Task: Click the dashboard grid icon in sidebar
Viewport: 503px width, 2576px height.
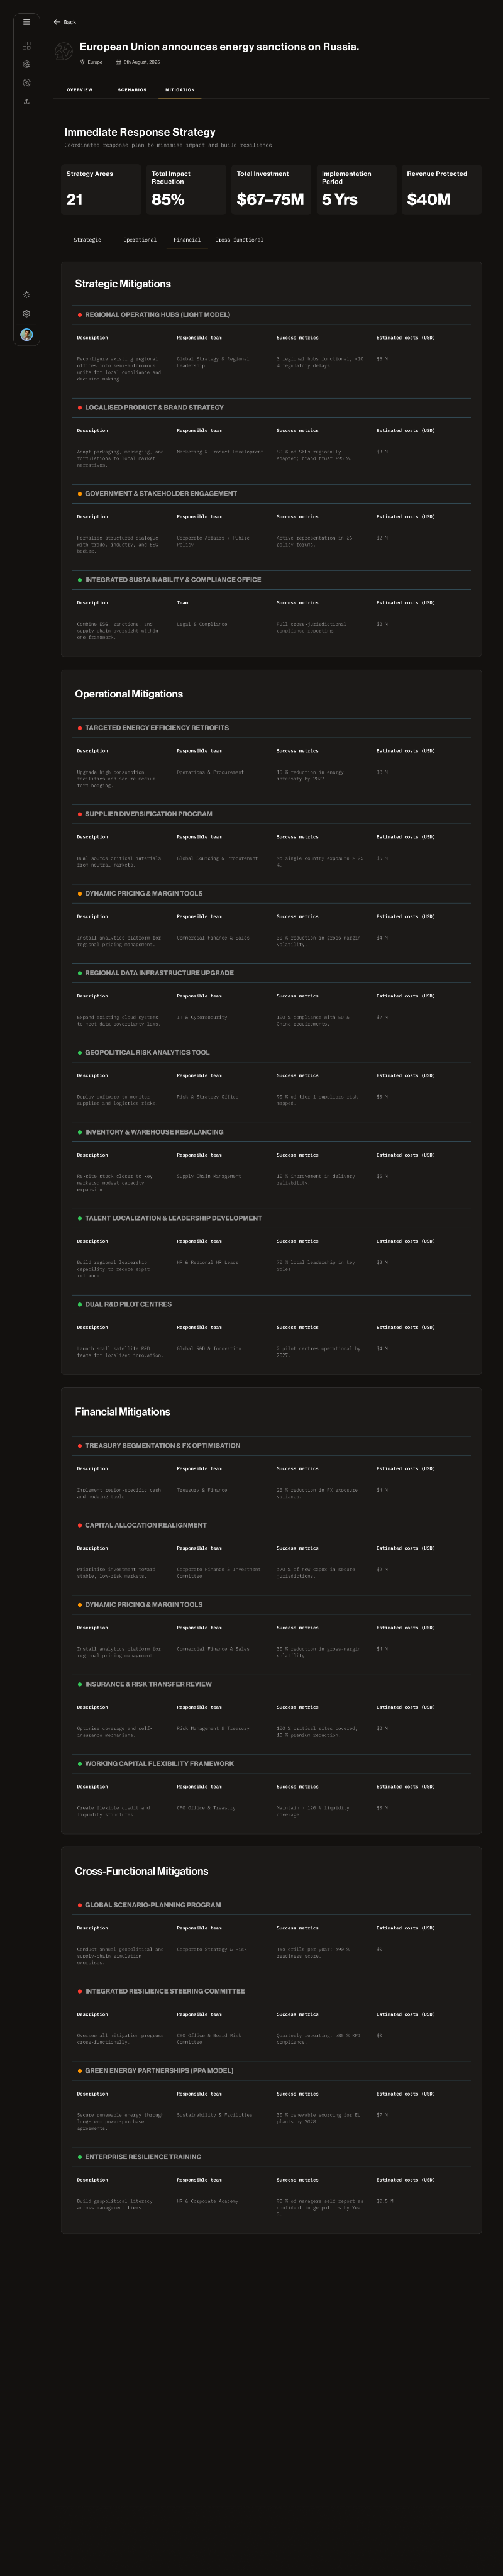Action: [x=26, y=46]
